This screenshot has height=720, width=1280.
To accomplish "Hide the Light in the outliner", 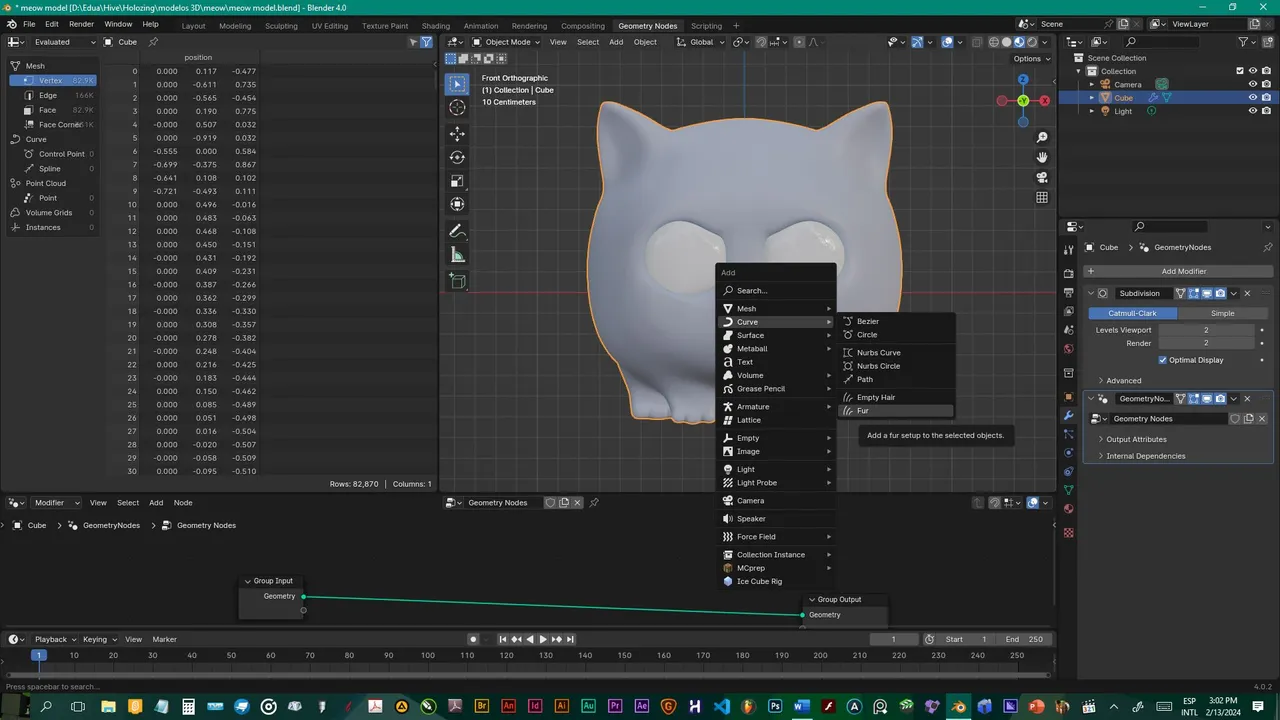I will click(x=1252, y=111).
